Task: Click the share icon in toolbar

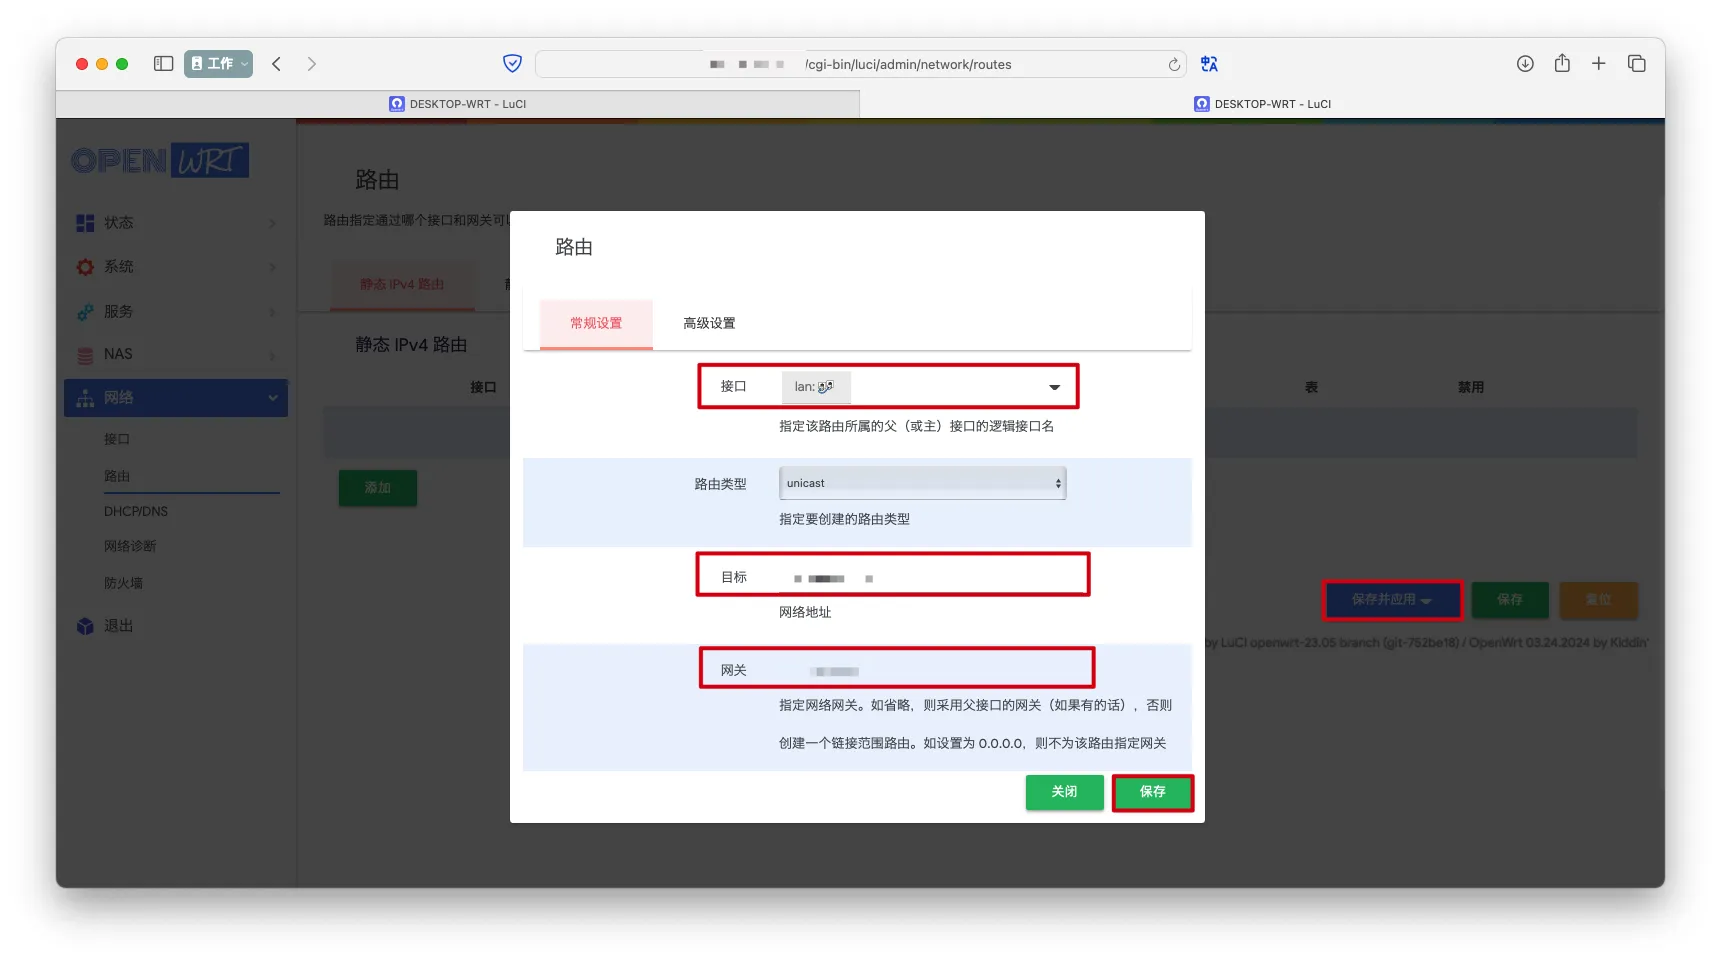Action: tap(1561, 64)
